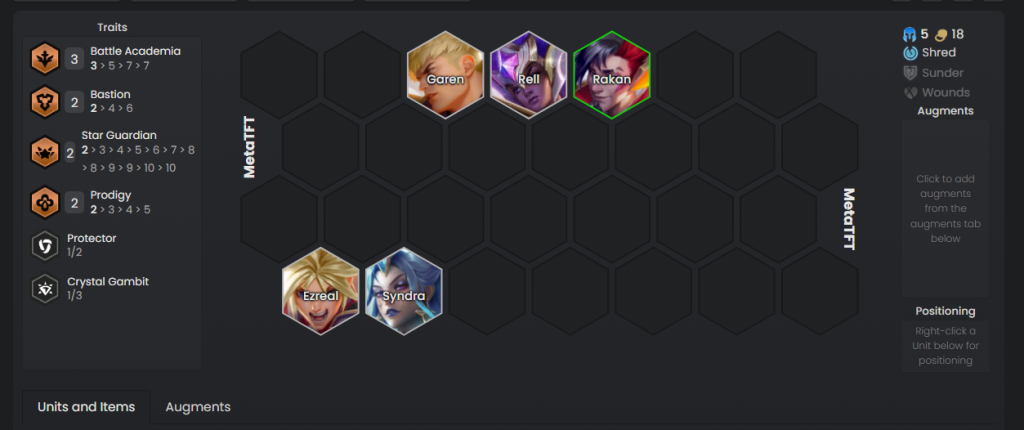The width and height of the screenshot is (1024, 430).
Task: Select the Garen unit on the board
Action: [445, 74]
